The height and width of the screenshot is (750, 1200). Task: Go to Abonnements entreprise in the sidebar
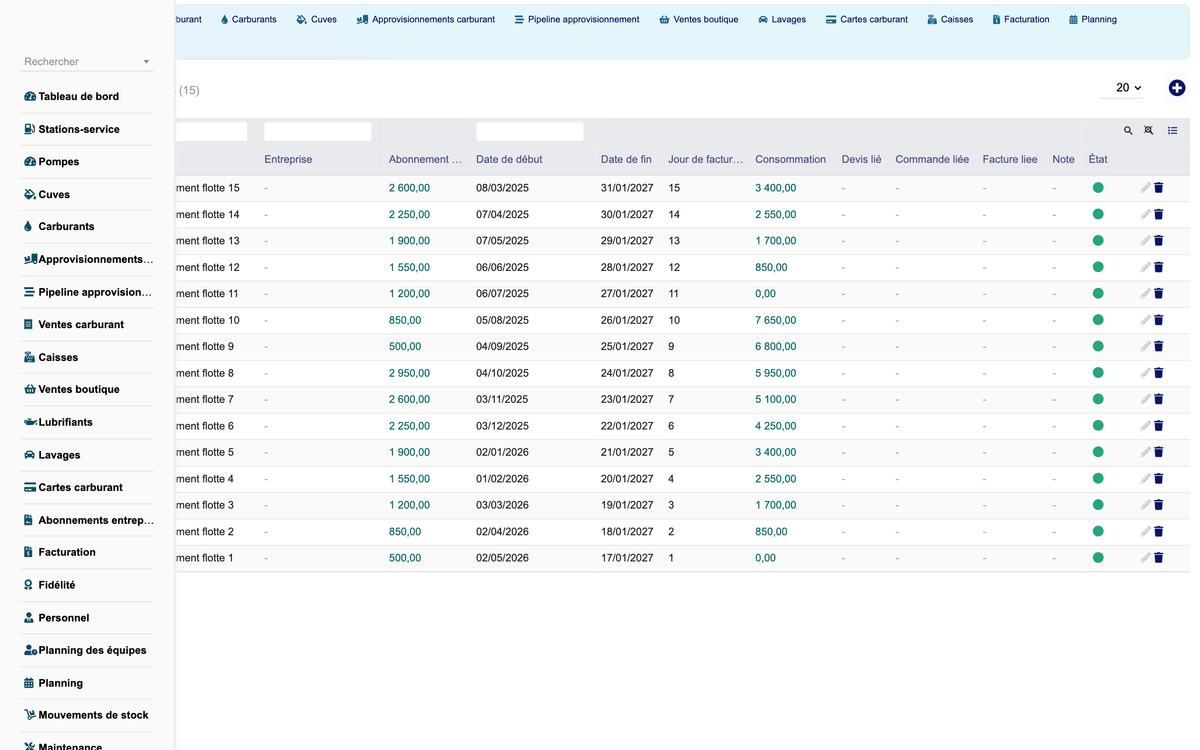[x=96, y=520]
